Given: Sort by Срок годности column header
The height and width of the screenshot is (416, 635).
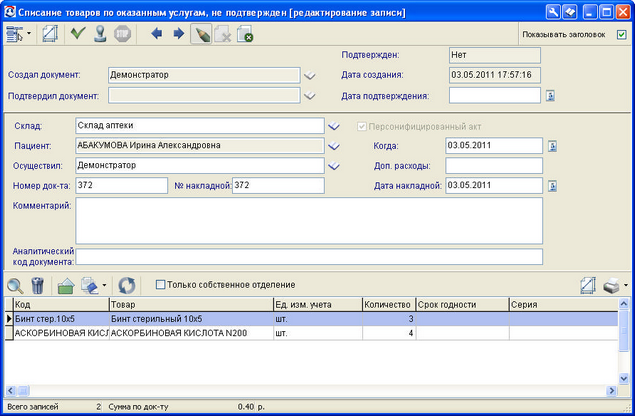Looking at the screenshot, I should point(462,305).
